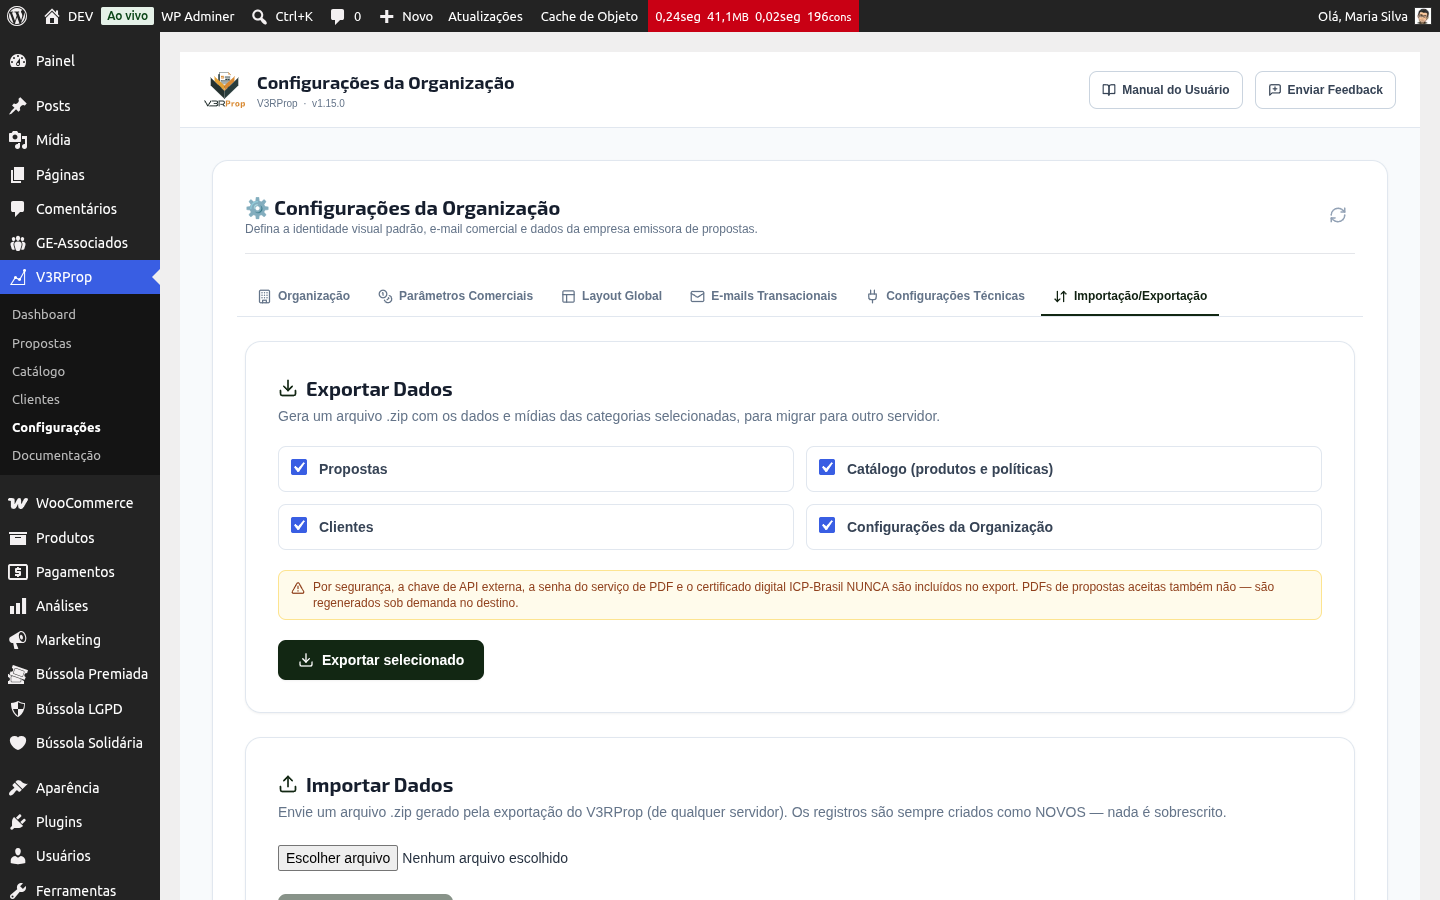Open comments bubble in admin bar

pos(338,16)
